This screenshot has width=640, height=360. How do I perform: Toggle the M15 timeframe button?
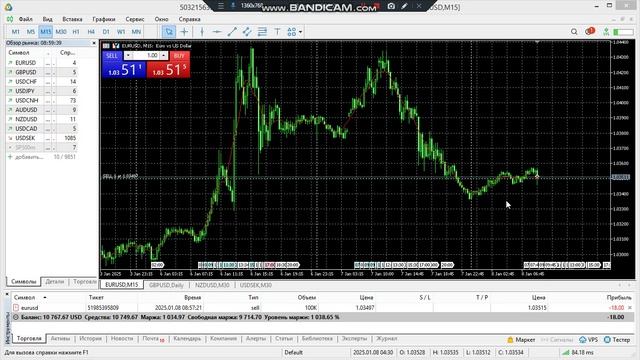pyautogui.click(x=46, y=31)
